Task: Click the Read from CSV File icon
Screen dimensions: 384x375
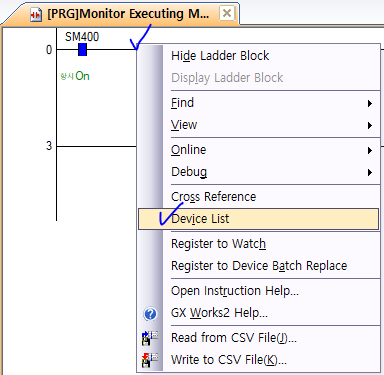Action: tap(150, 338)
